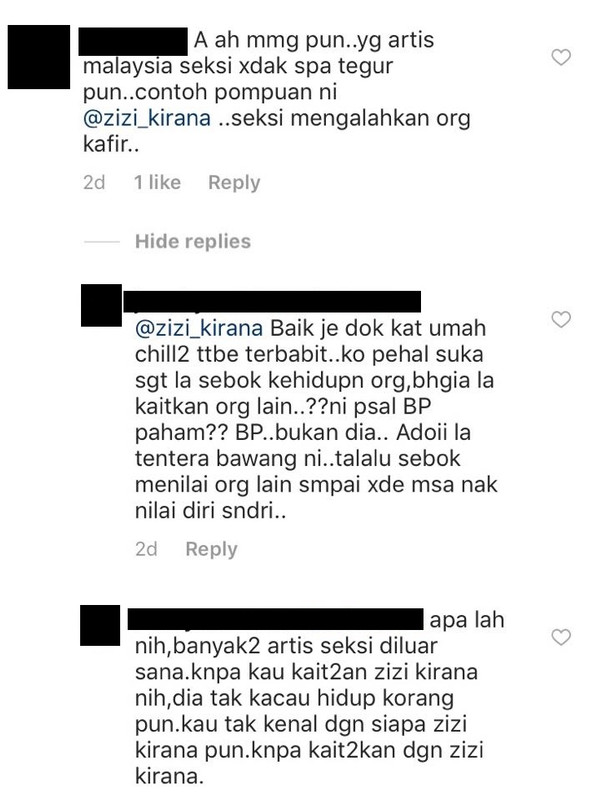Viewport: 607px width, 800px height.
Task: Open third commenter's redacted avatar
Action: [x=100, y=626]
